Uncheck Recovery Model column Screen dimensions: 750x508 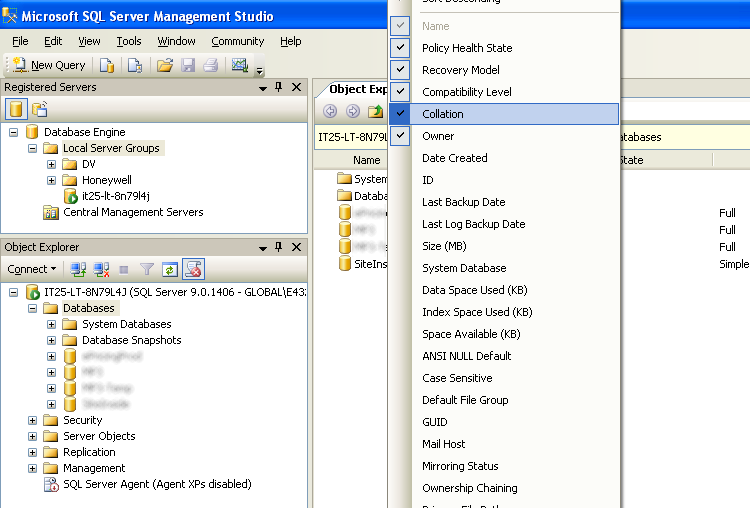click(x=504, y=70)
